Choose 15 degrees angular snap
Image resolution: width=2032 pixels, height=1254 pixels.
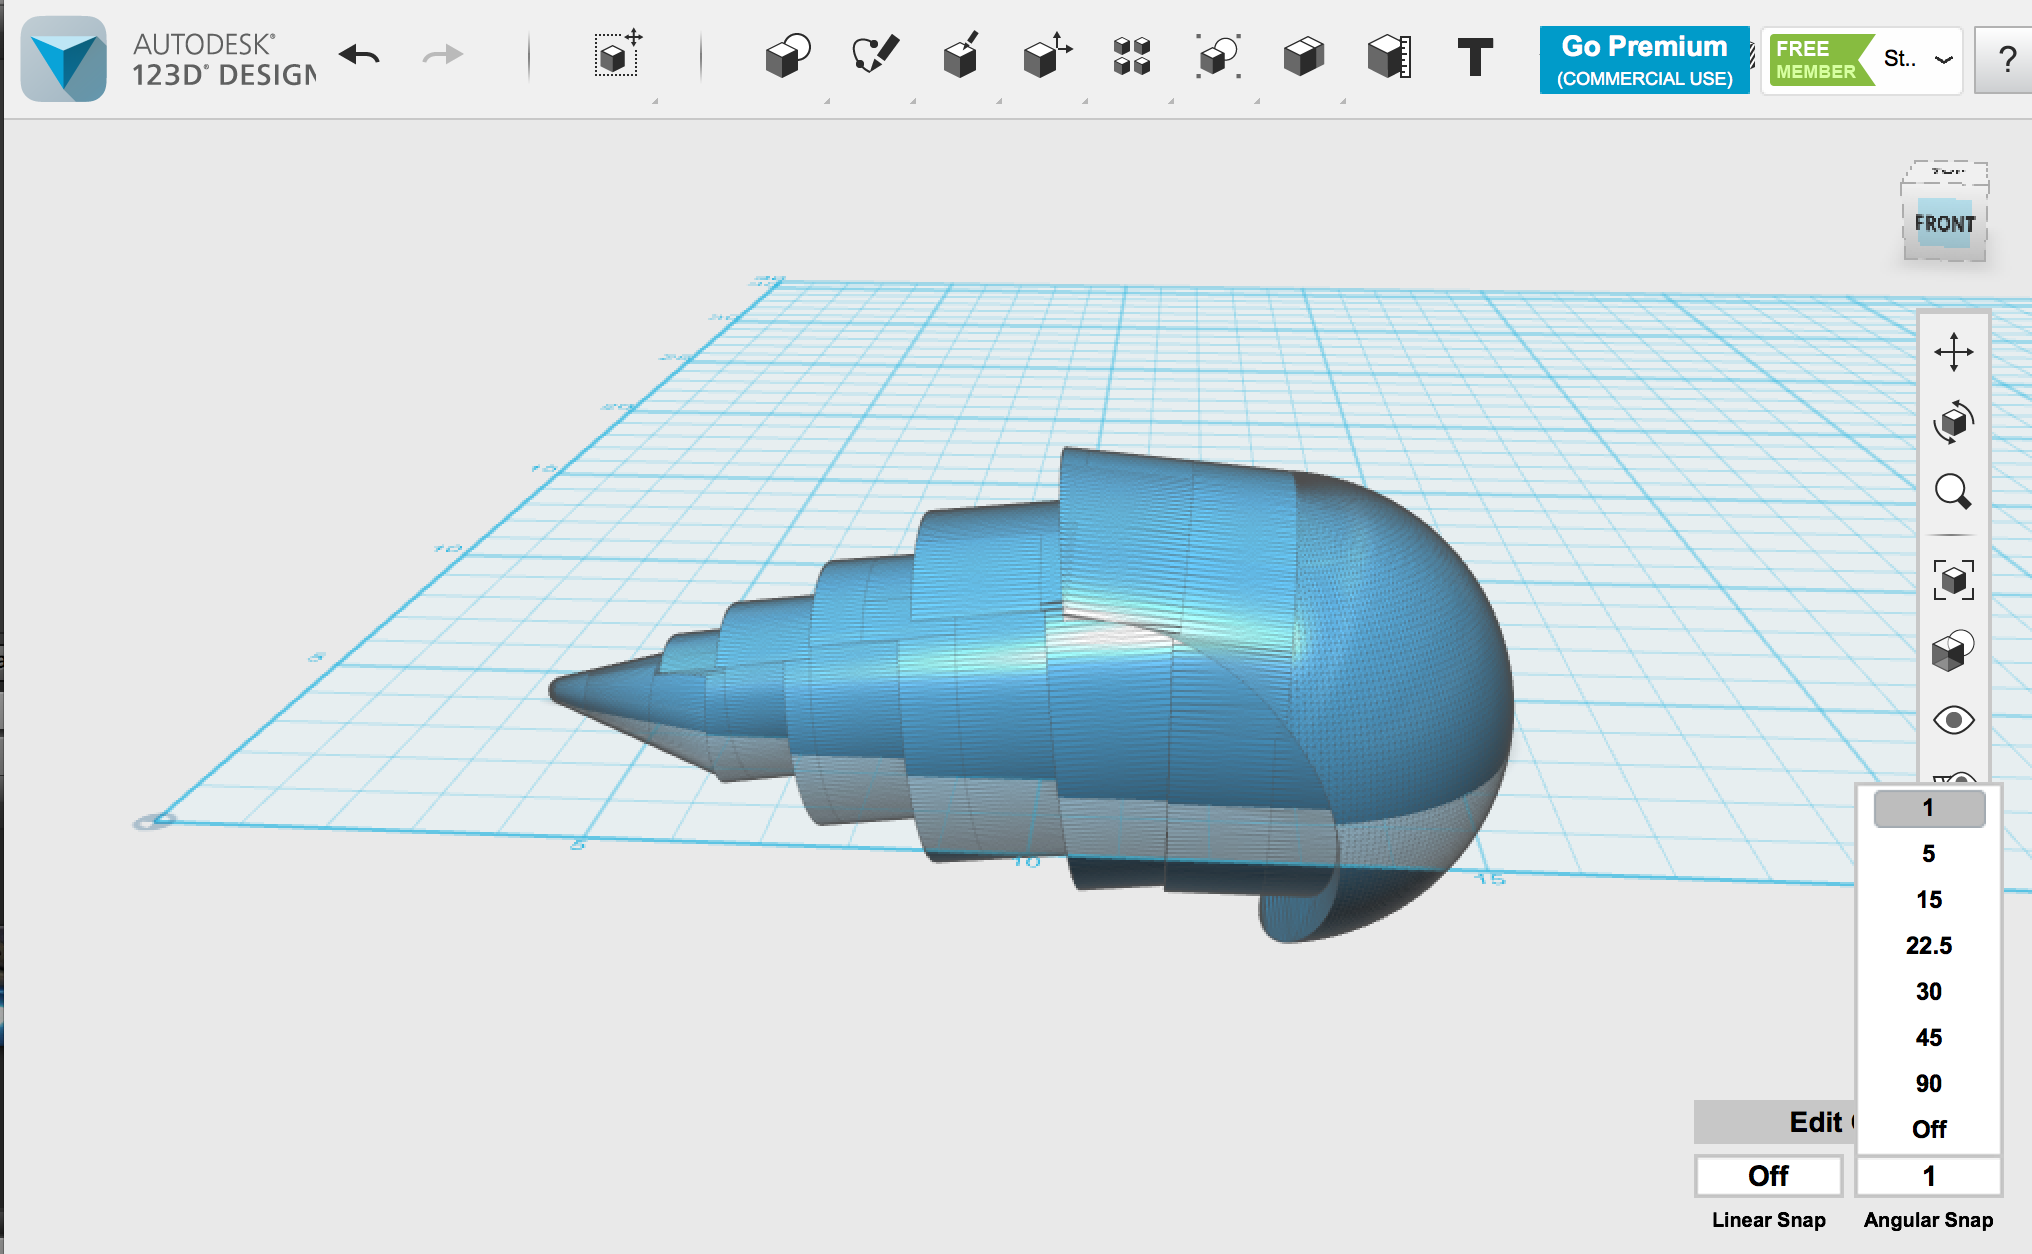point(1929,900)
